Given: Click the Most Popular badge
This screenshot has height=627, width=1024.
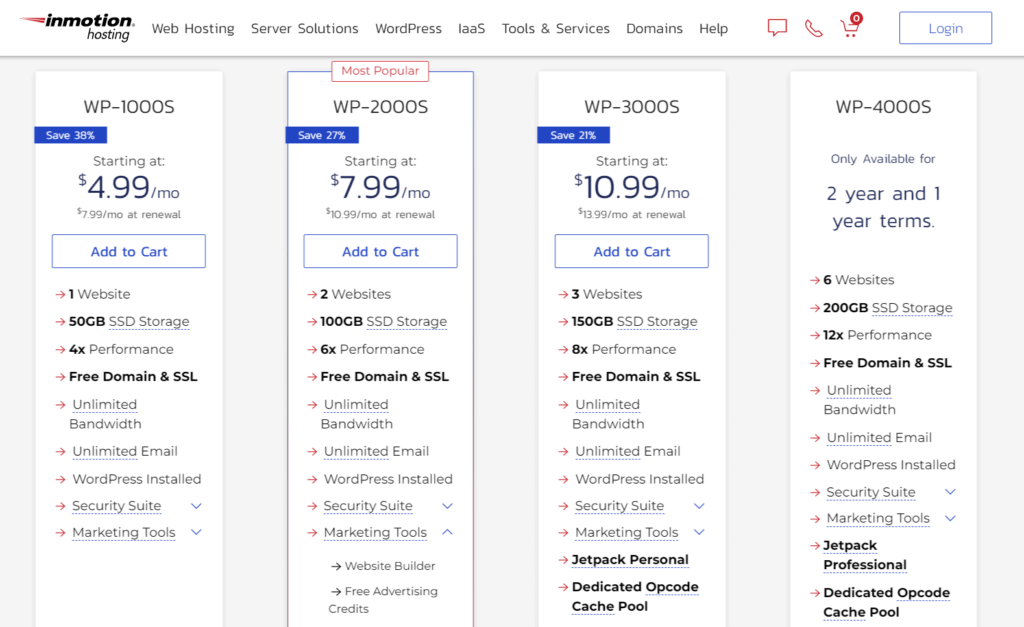Looking at the screenshot, I should [380, 71].
